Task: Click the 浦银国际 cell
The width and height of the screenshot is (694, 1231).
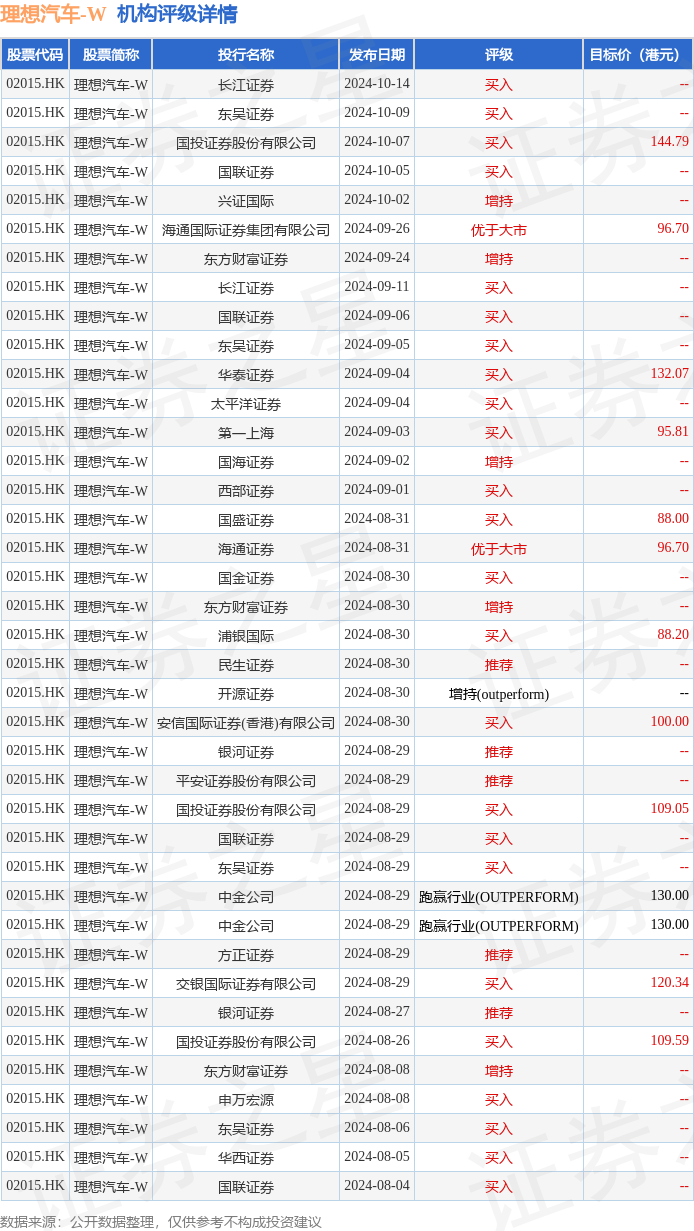Action: pyautogui.click(x=246, y=635)
